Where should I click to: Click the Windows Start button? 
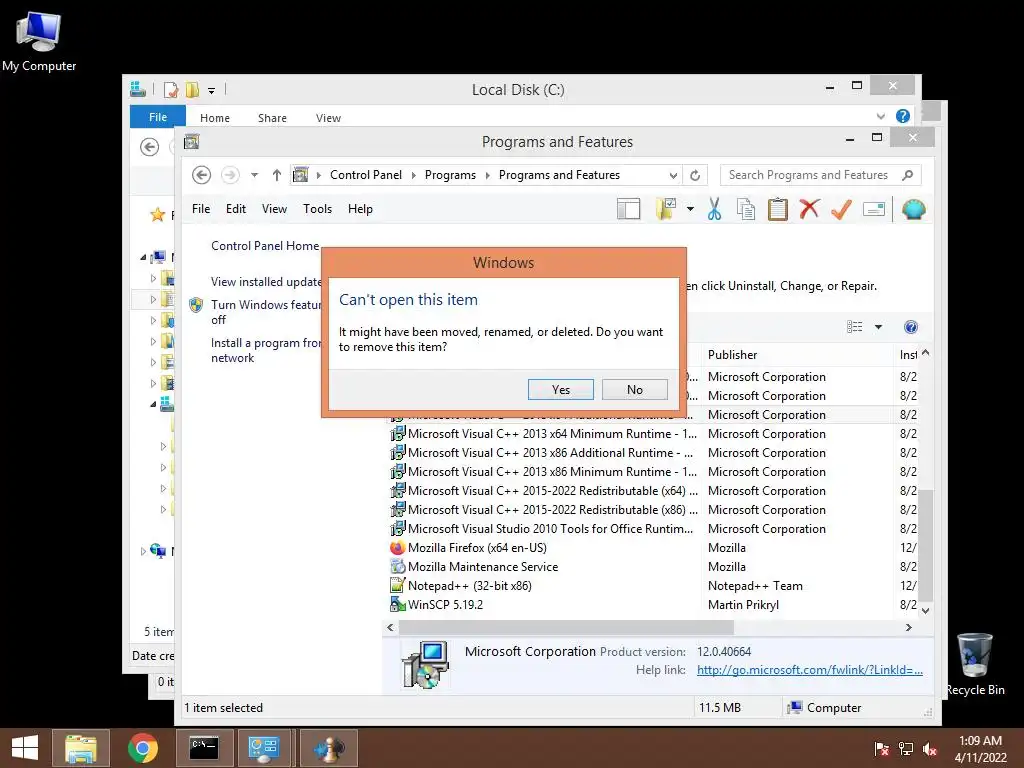[25, 748]
